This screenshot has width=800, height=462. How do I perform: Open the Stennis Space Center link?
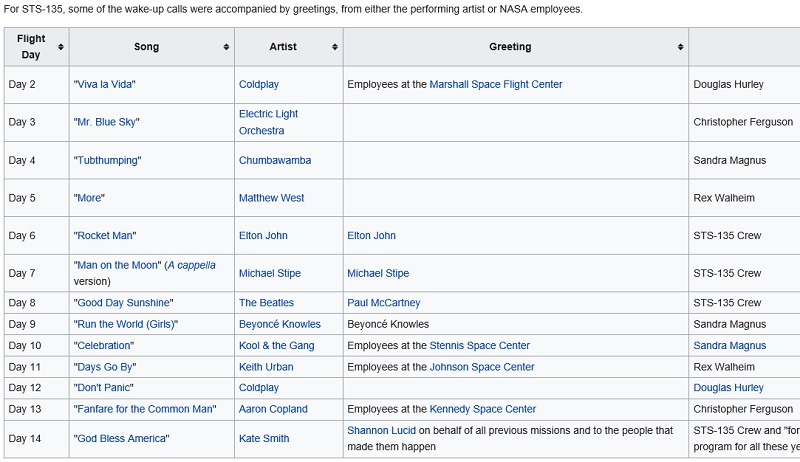click(x=480, y=346)
